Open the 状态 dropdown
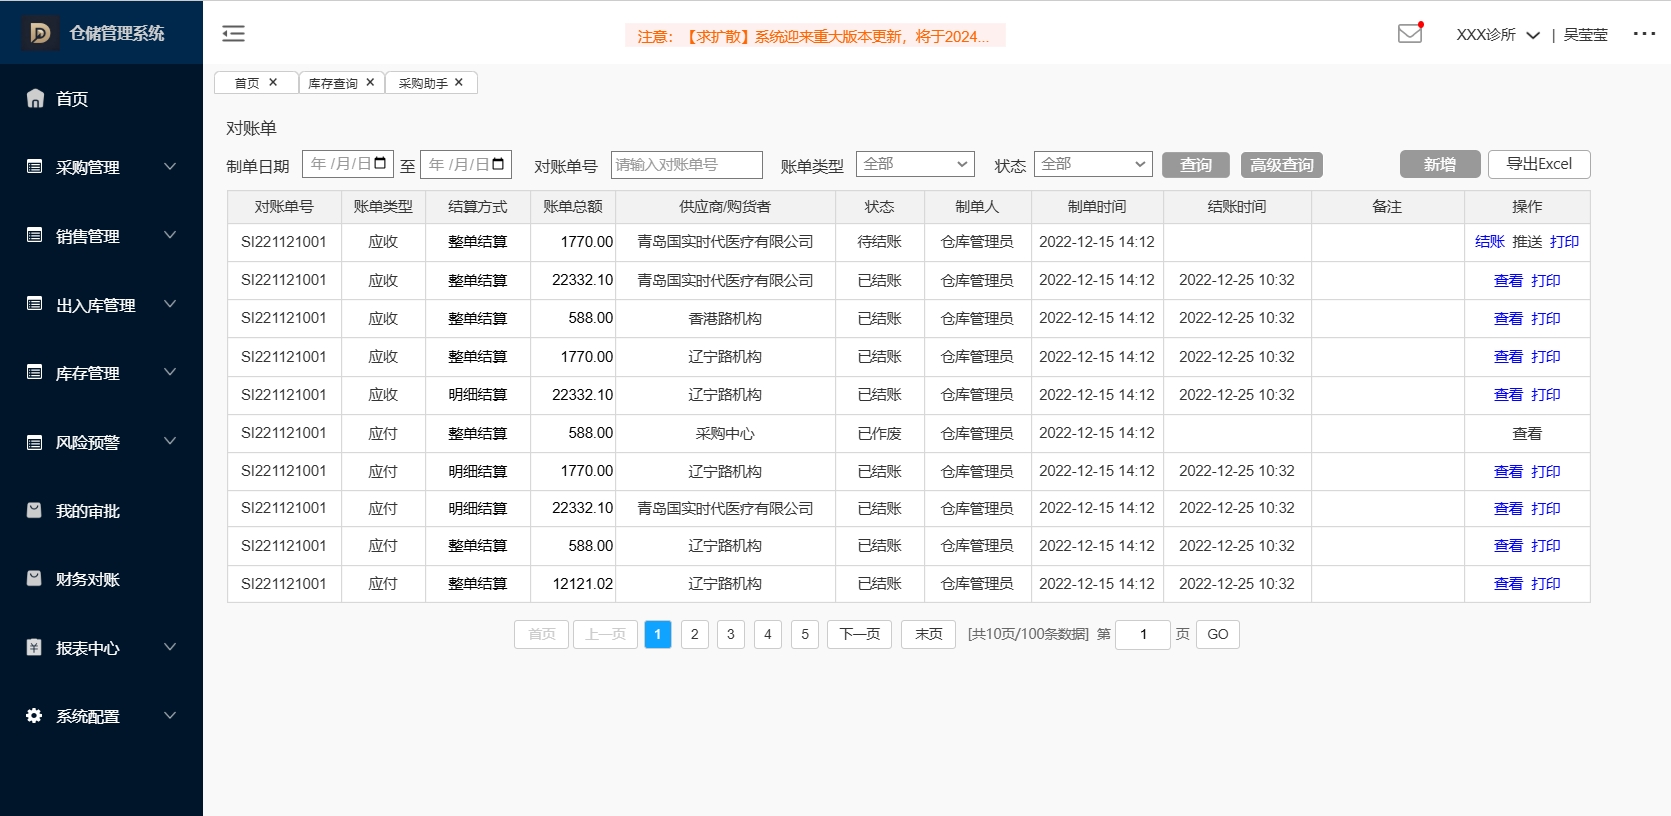The image size is (1671, 816). pyautogui.click(x=1093, y=164)
